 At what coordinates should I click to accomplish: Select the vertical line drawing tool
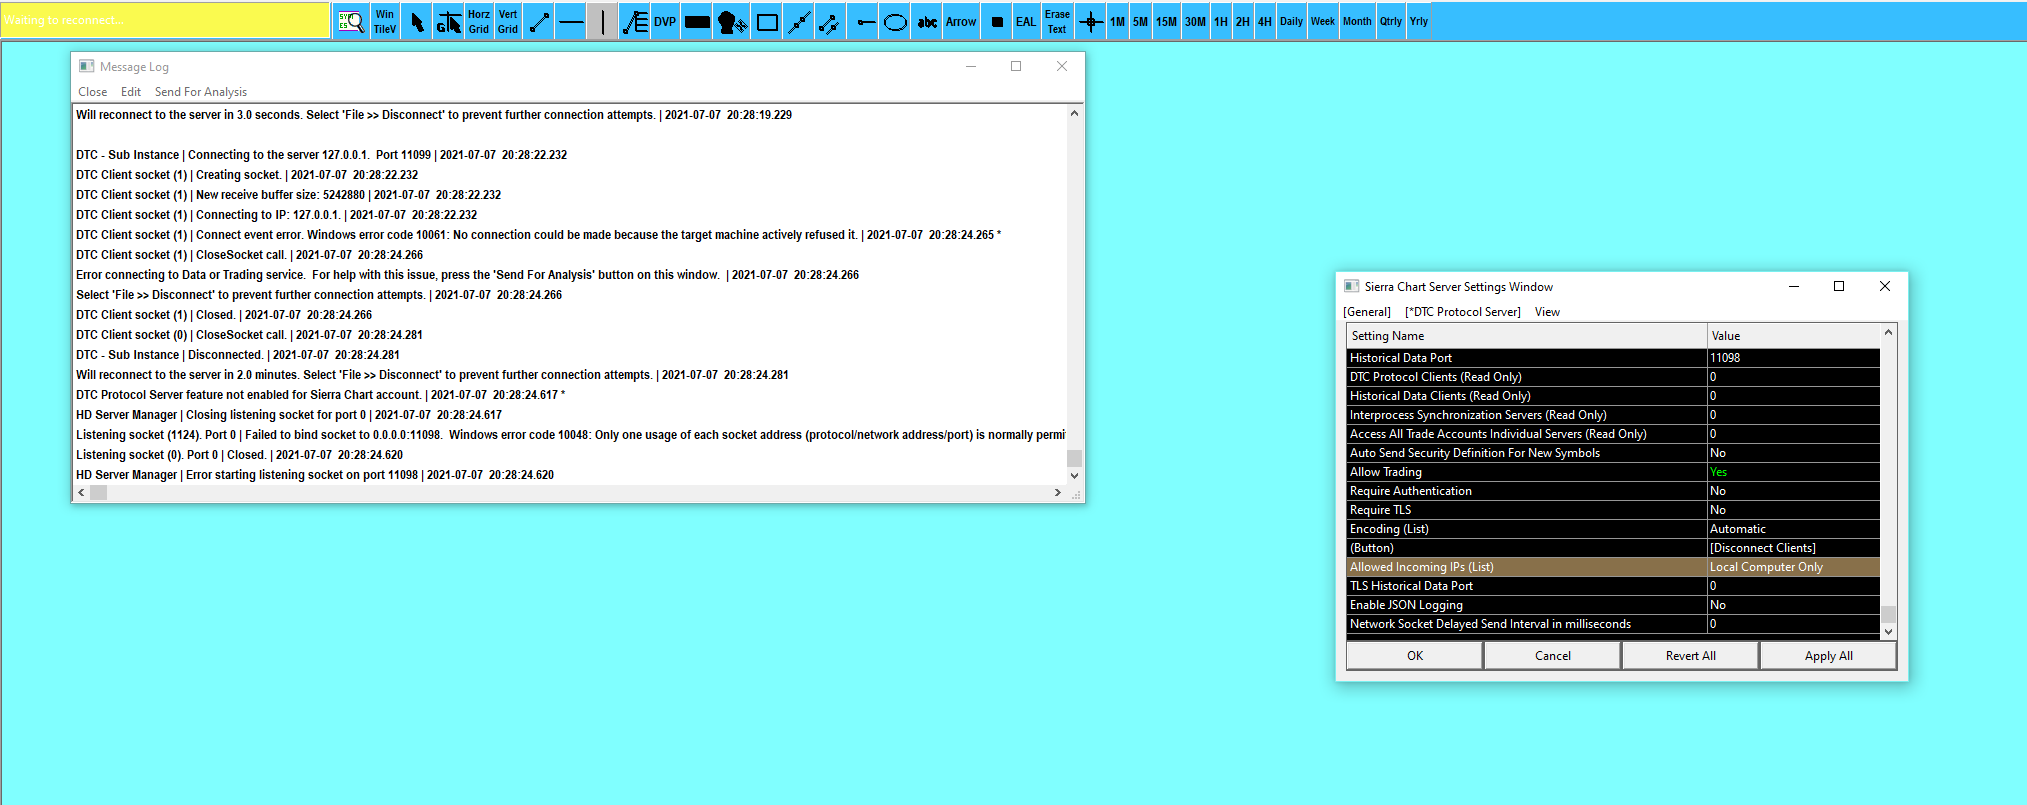(x=602, y=21)
